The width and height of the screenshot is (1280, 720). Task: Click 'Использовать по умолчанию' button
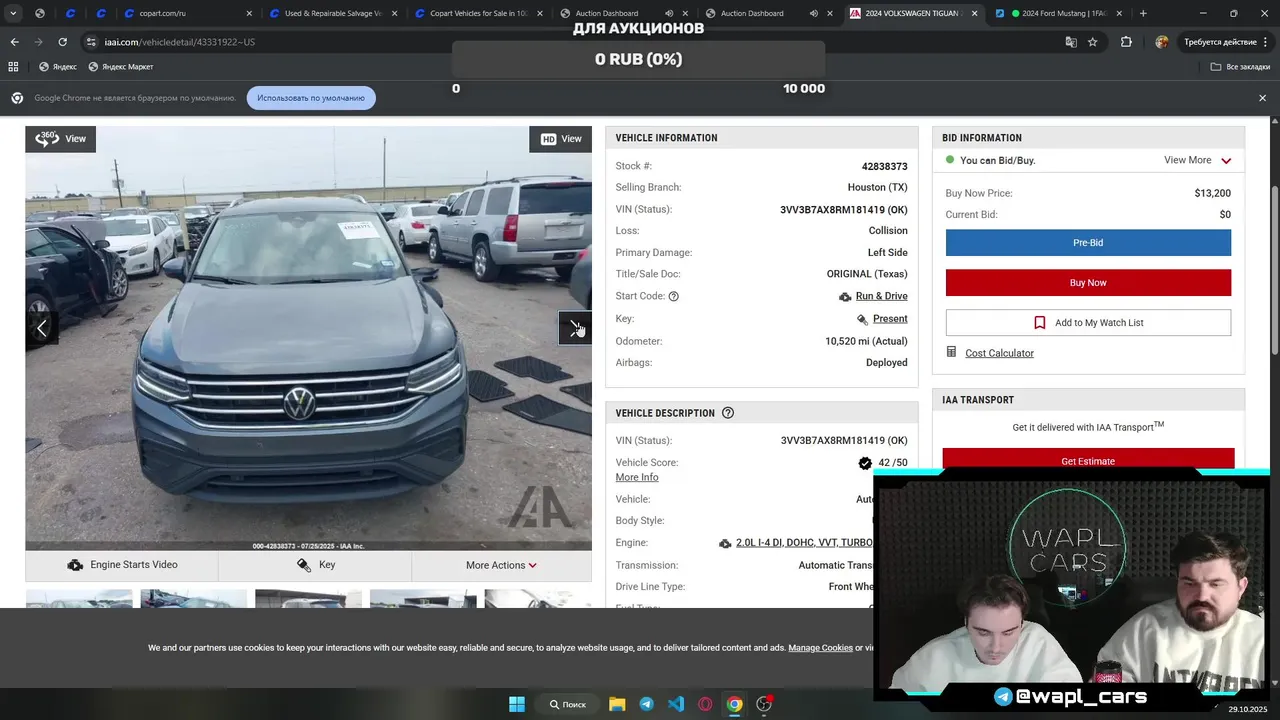pyautogui.click(x=311, y=98)
